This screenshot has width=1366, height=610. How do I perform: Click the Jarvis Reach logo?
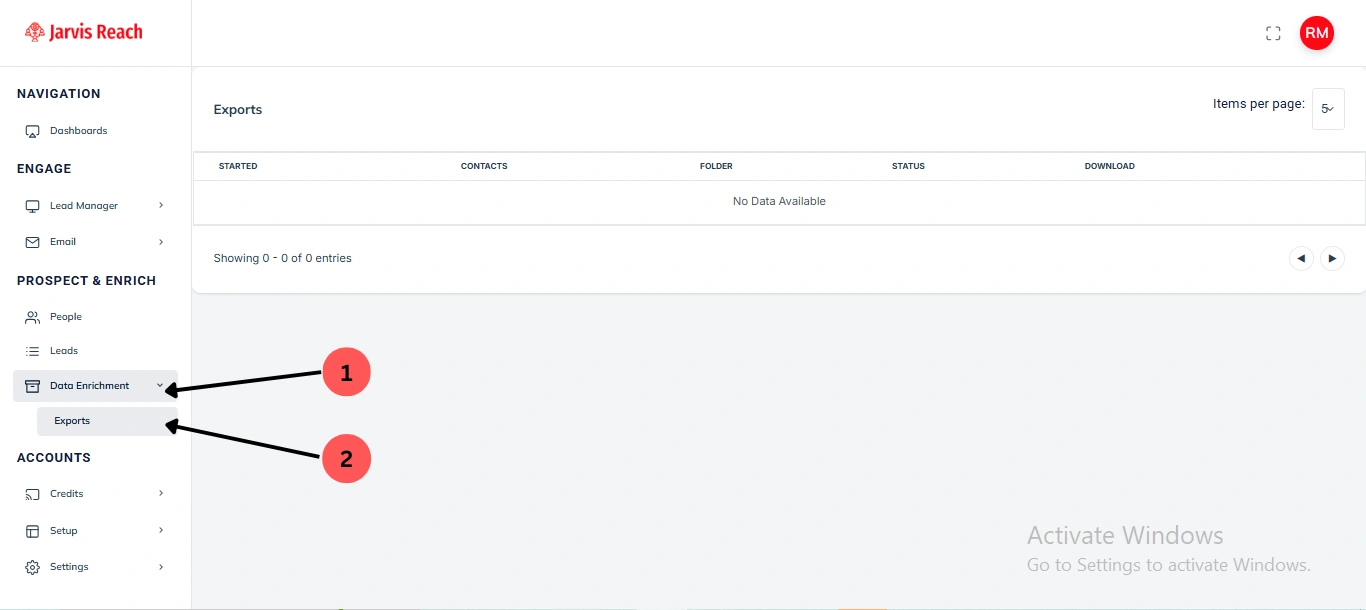tap(84, 32)
